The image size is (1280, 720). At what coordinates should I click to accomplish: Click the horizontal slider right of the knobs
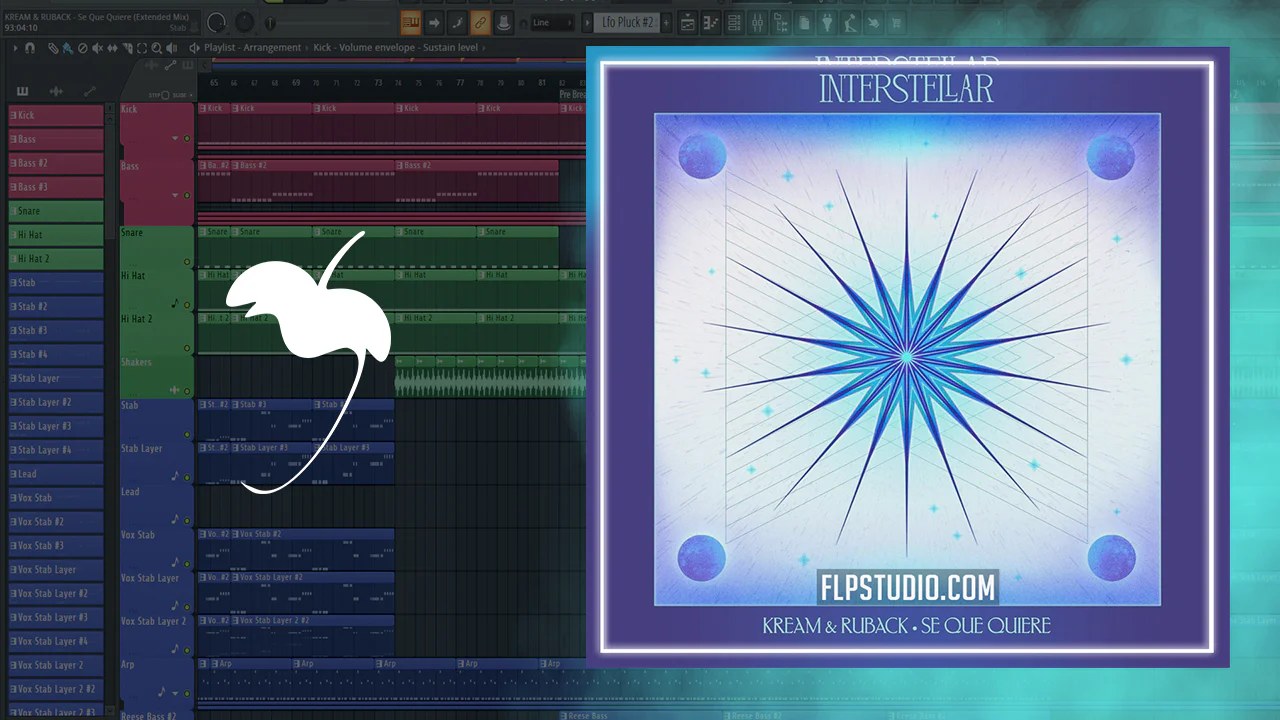coord(330,22)
